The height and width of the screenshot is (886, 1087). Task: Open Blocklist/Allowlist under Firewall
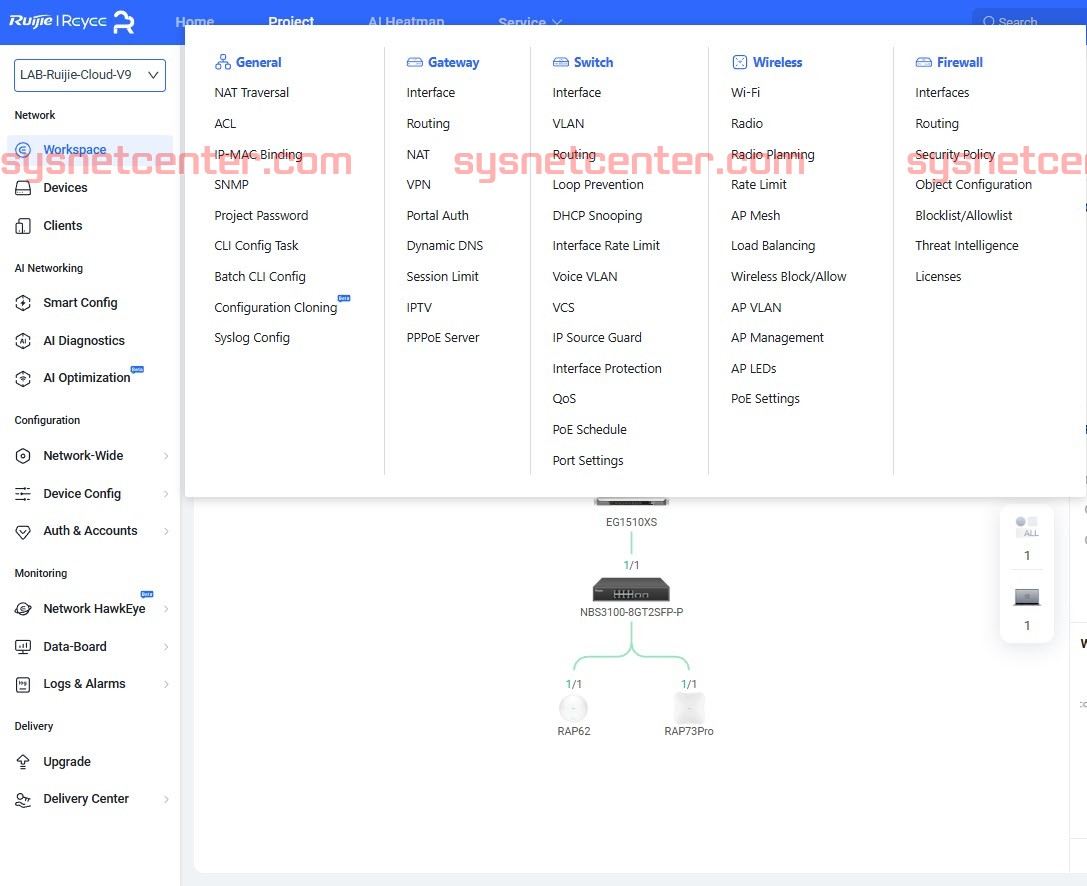964,216
